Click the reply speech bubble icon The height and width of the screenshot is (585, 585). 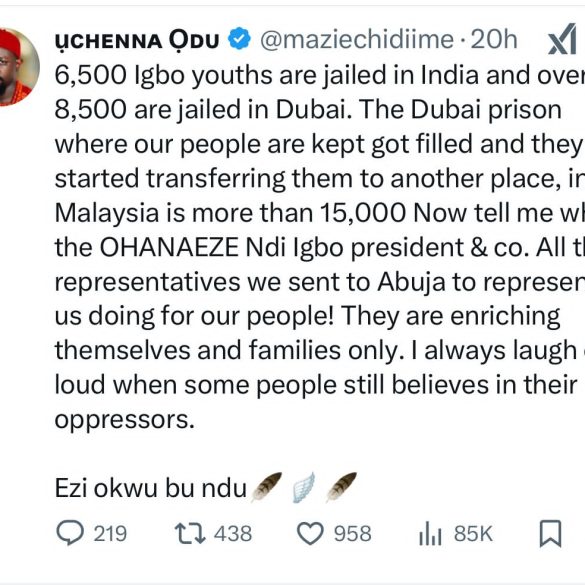click(x=70, y=533)
